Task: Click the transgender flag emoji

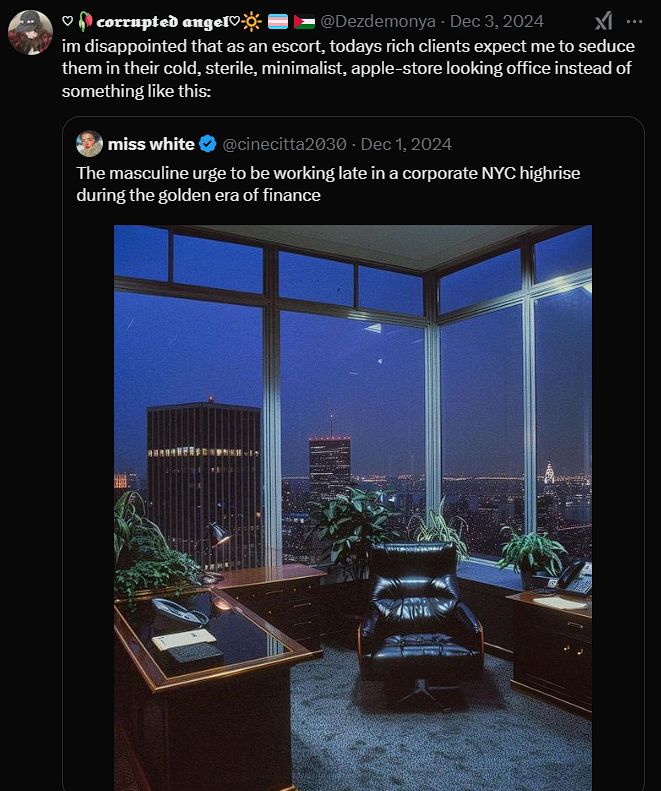Action: pyautogui.click(x=277, y=21)
